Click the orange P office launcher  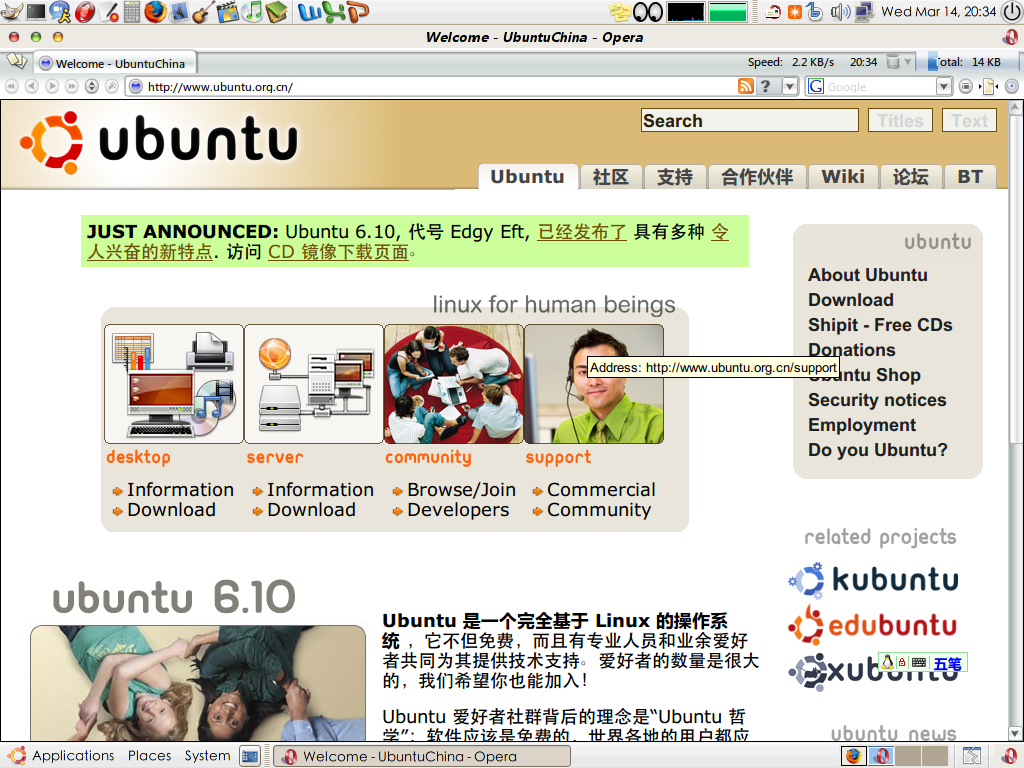357,11
